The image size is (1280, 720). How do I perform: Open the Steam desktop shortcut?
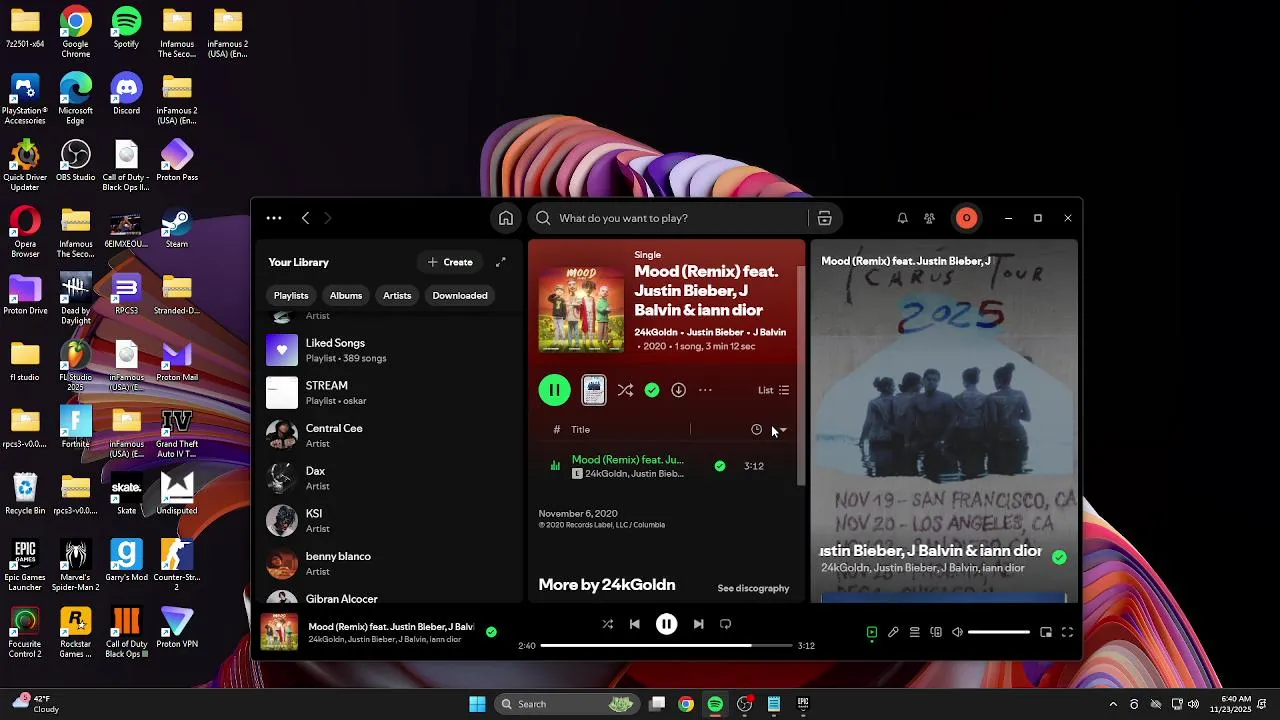point(177,228)
